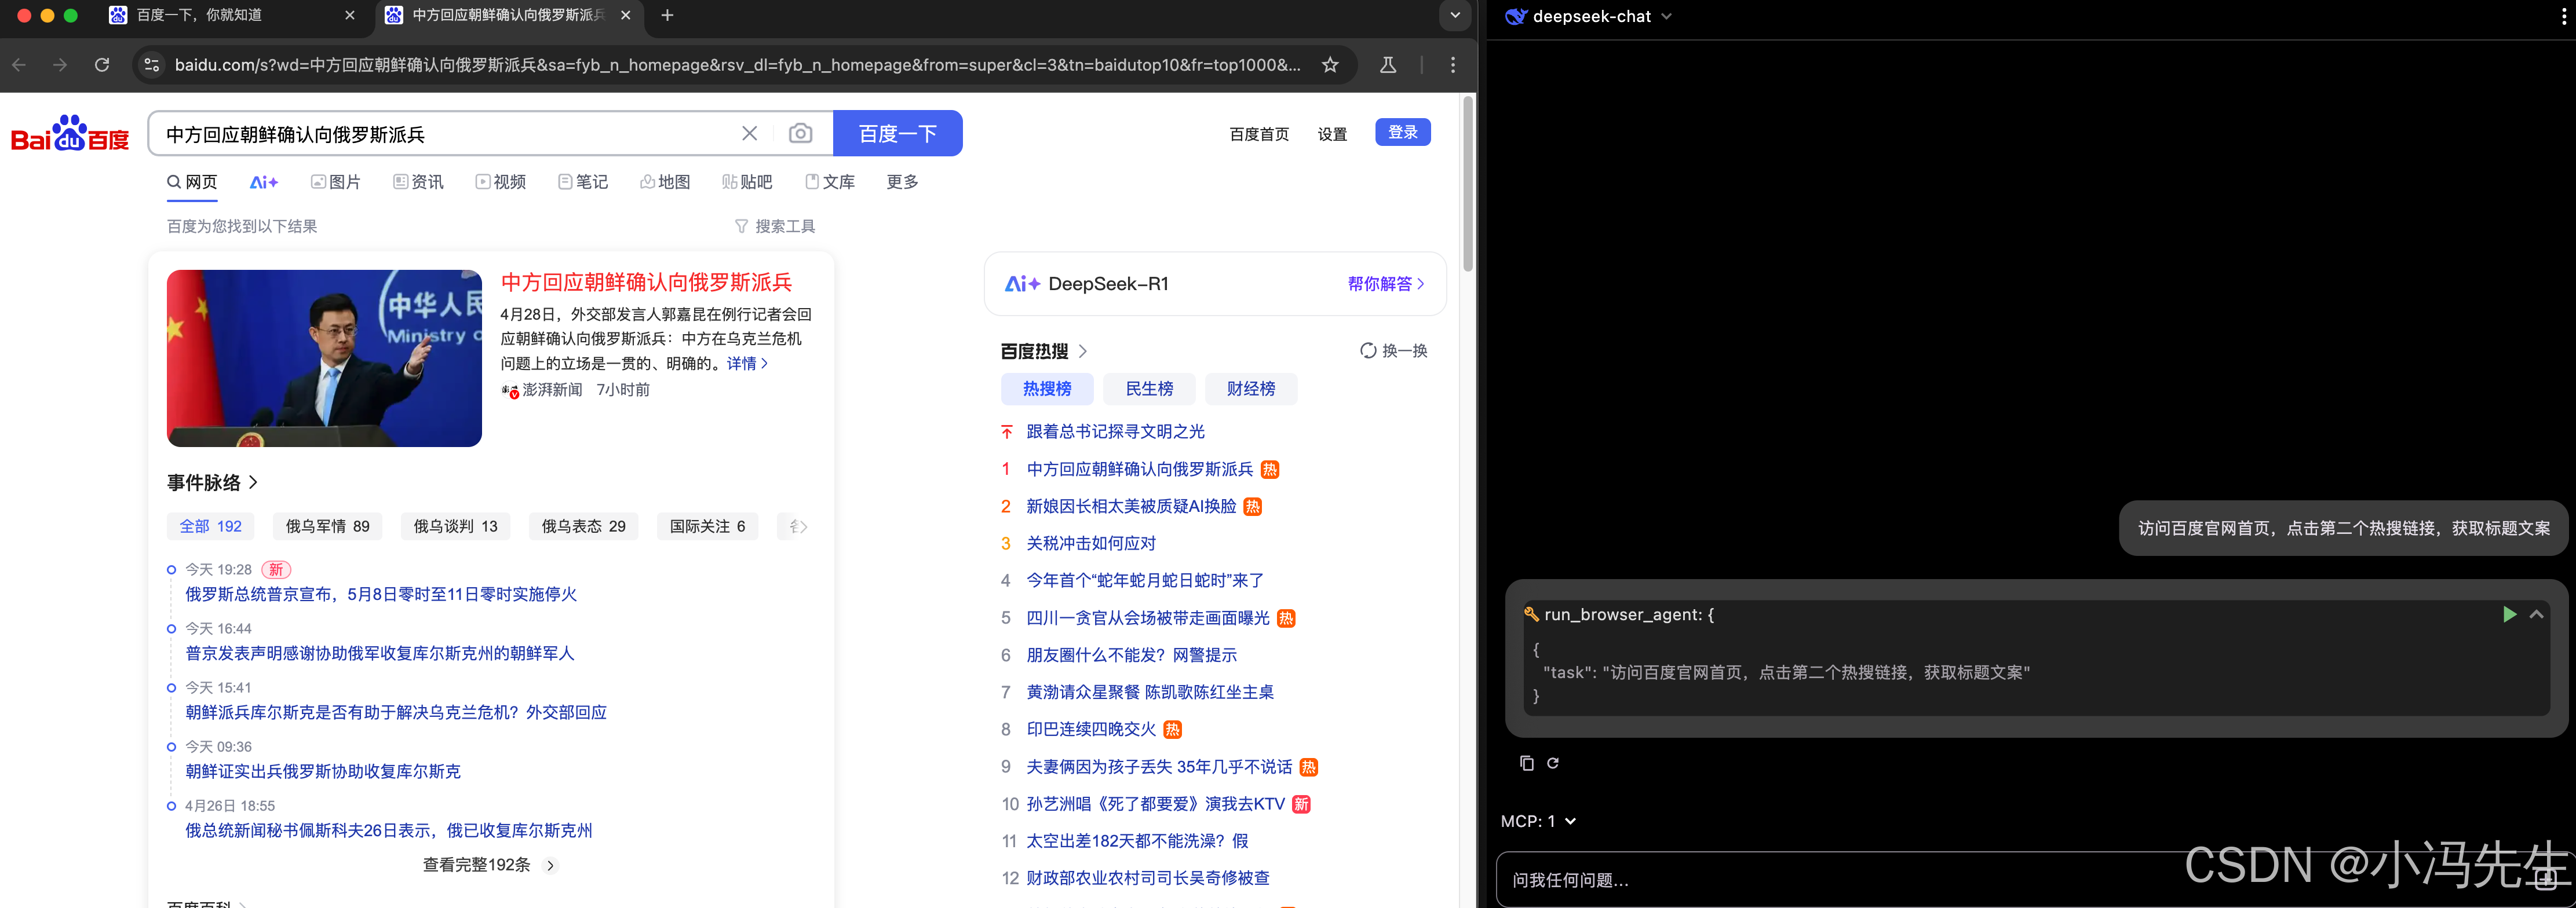Click the camera image search icon
Screen dimensions: 2576x908
[800, 133]
